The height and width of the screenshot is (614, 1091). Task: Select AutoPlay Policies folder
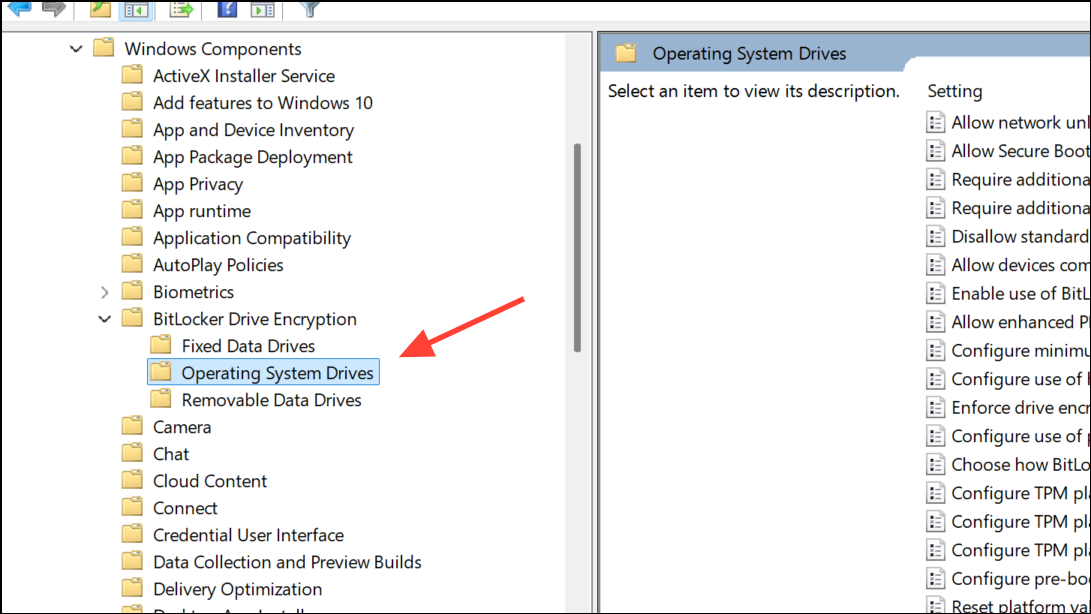pyautogui.click(x=203, y=265)
